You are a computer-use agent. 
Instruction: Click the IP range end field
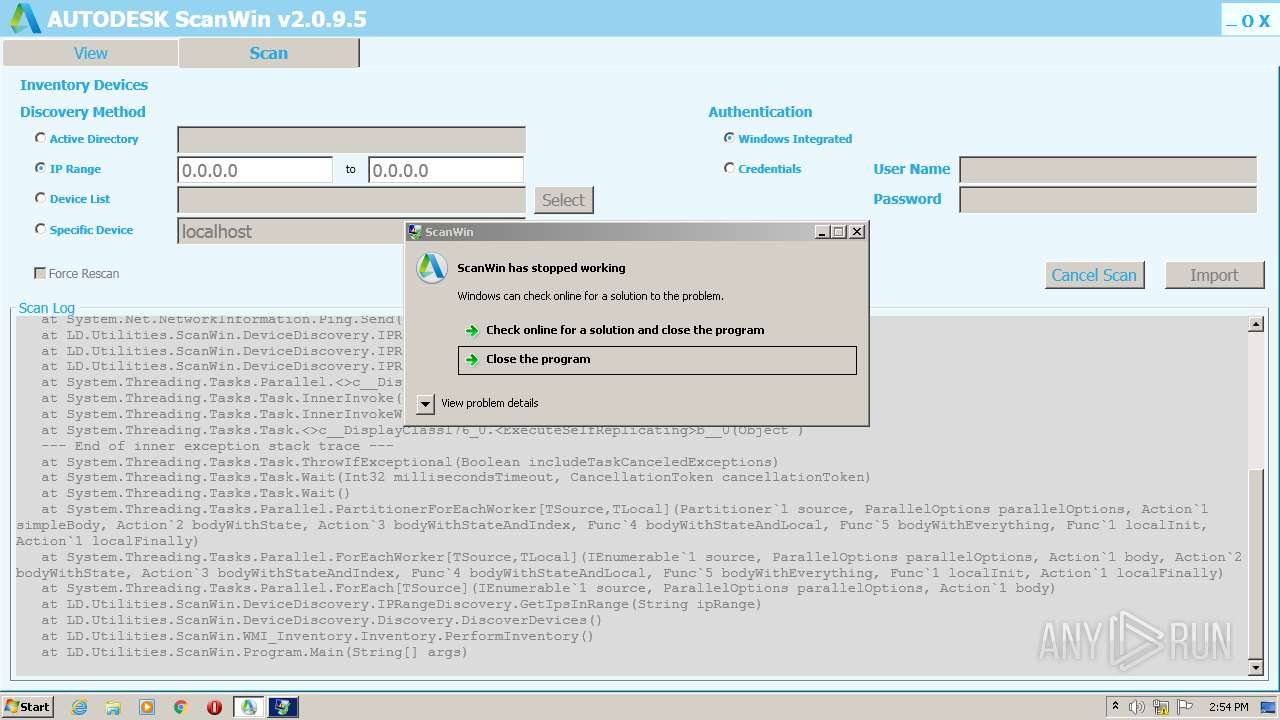pos(446,170)
